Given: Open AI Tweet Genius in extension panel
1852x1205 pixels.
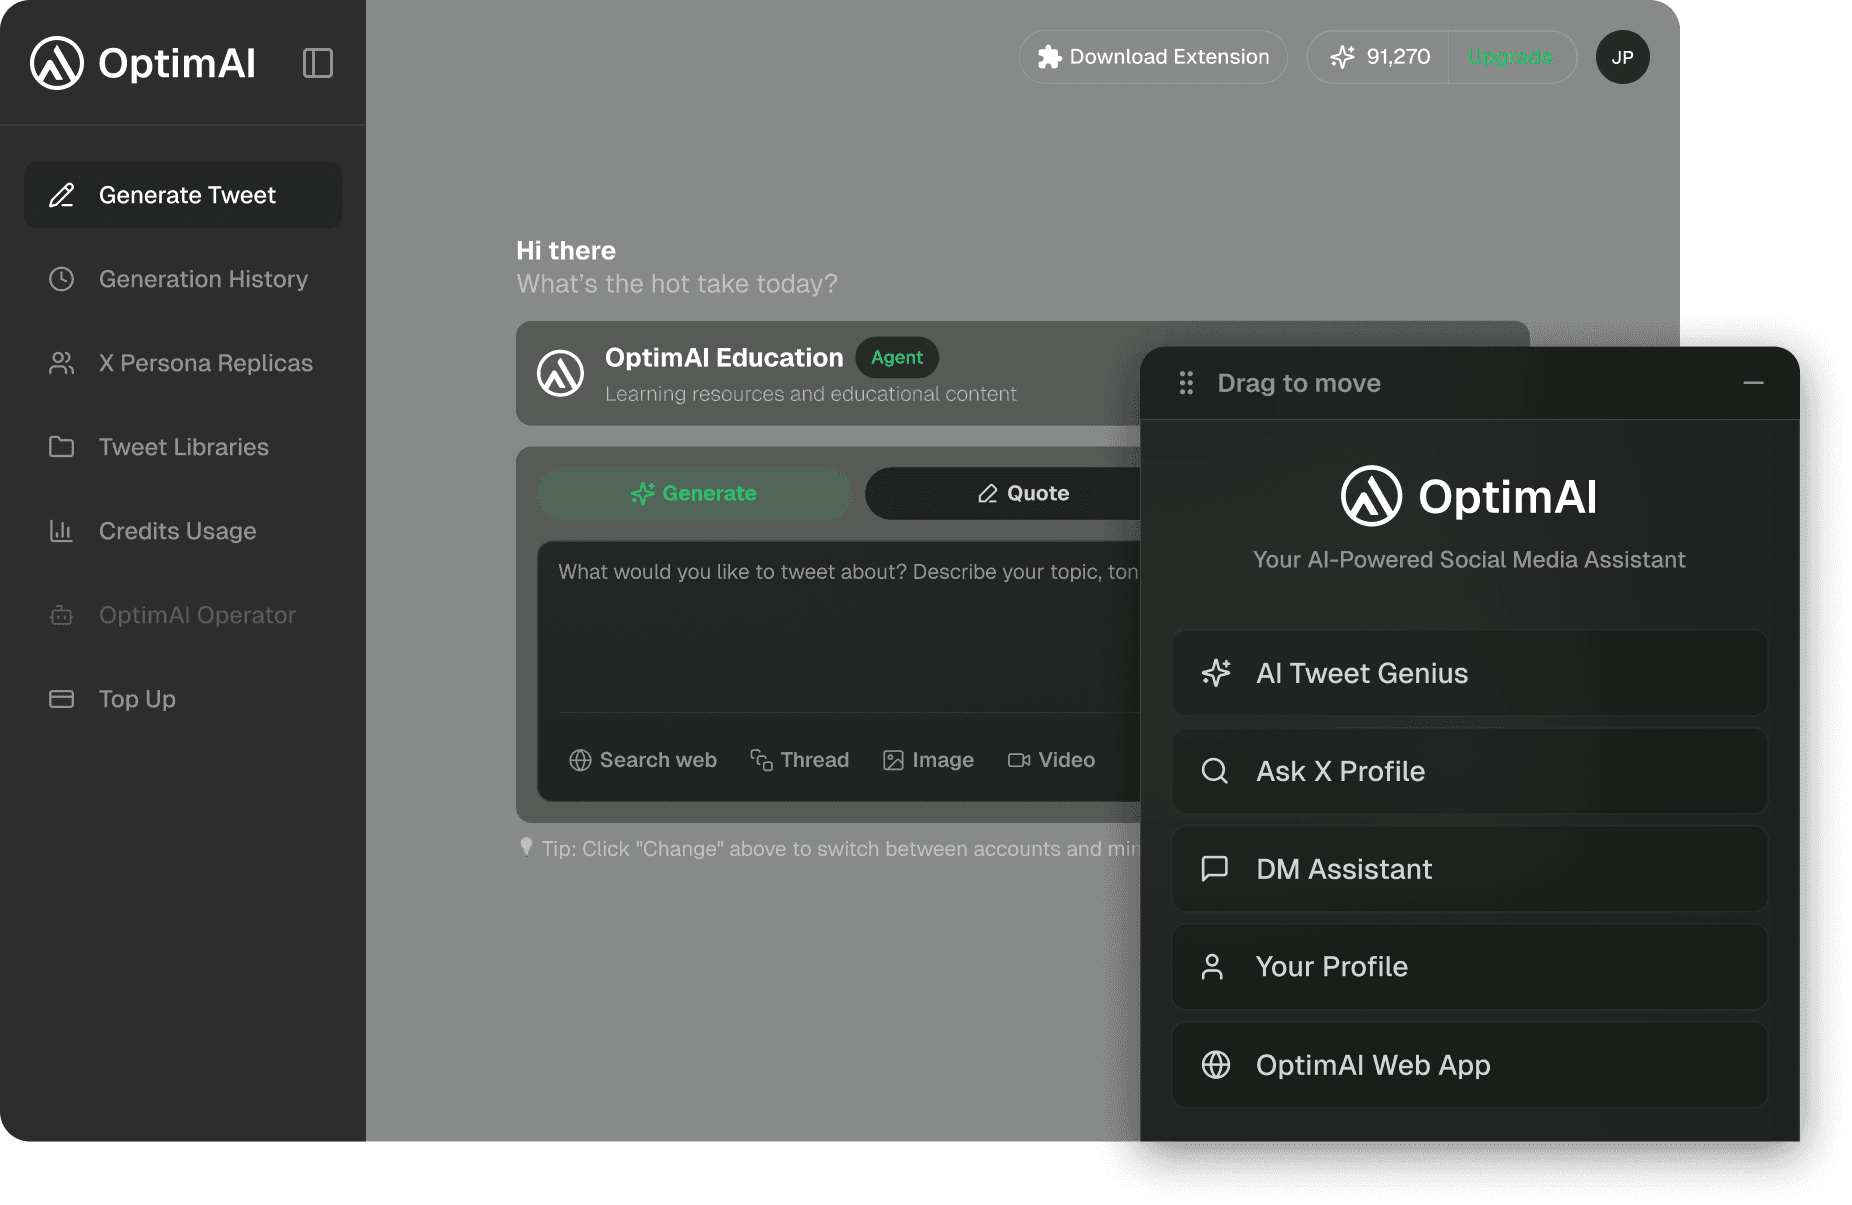Looking at the screenshot, I should 1469,673.
